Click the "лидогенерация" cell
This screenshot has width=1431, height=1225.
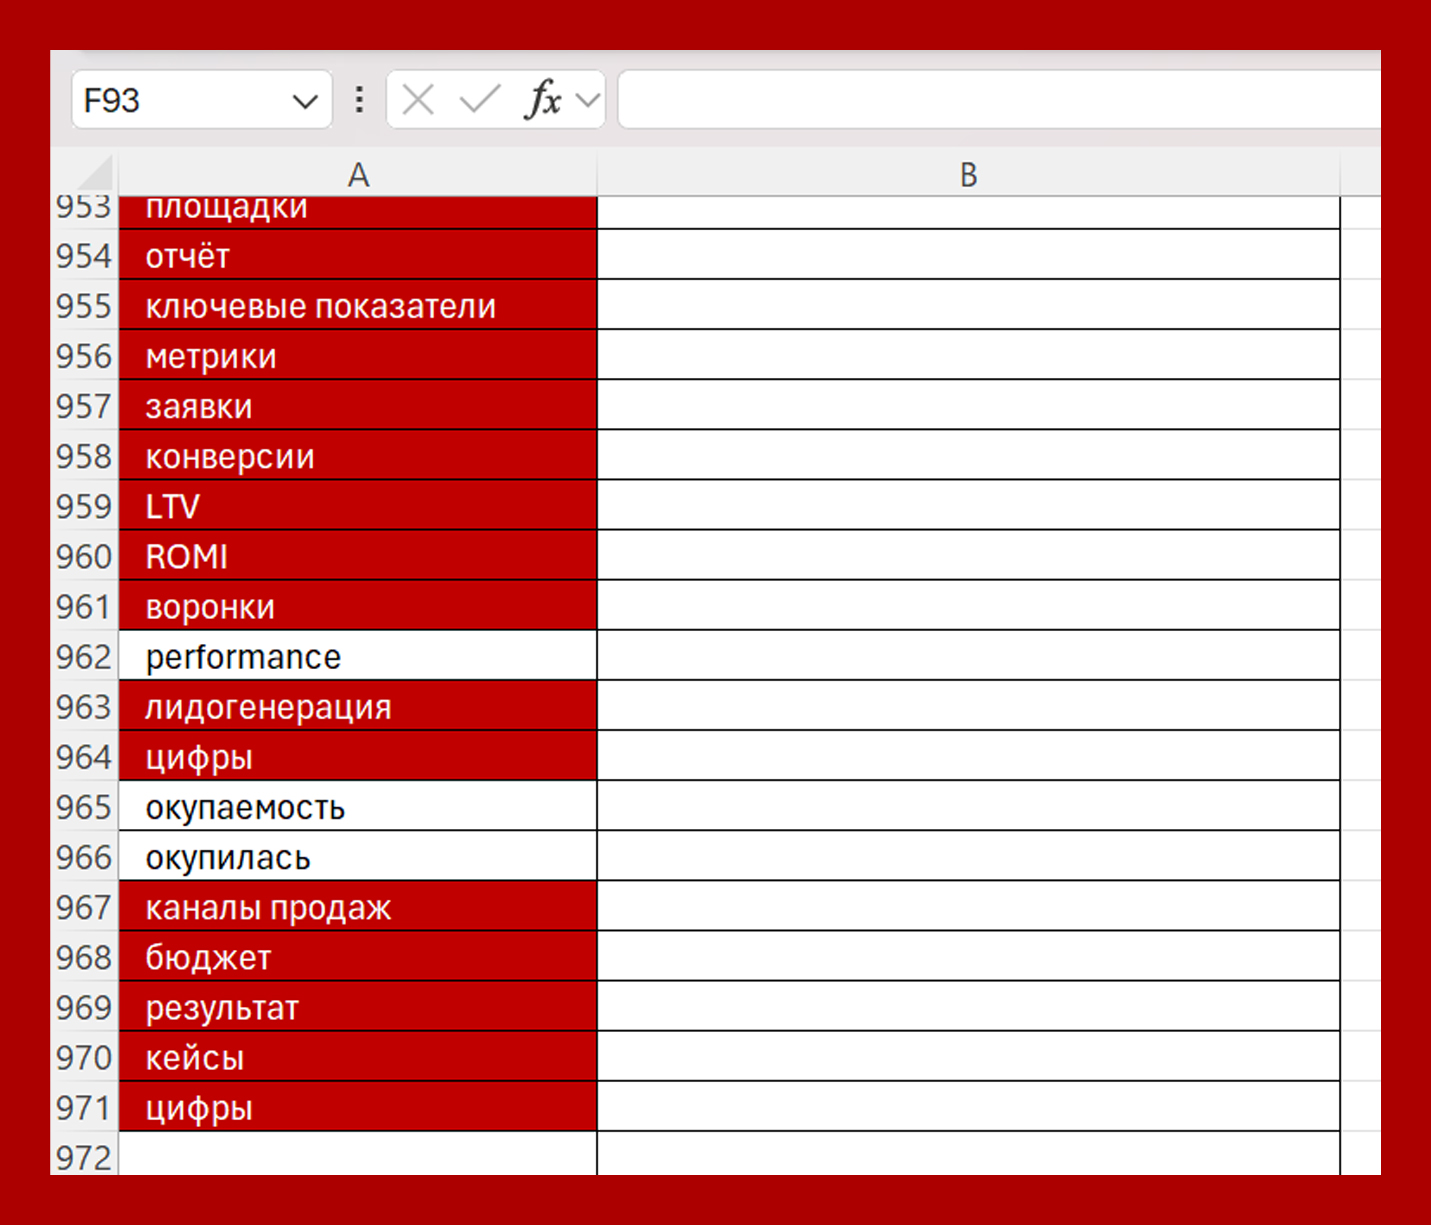click(358, 706)
